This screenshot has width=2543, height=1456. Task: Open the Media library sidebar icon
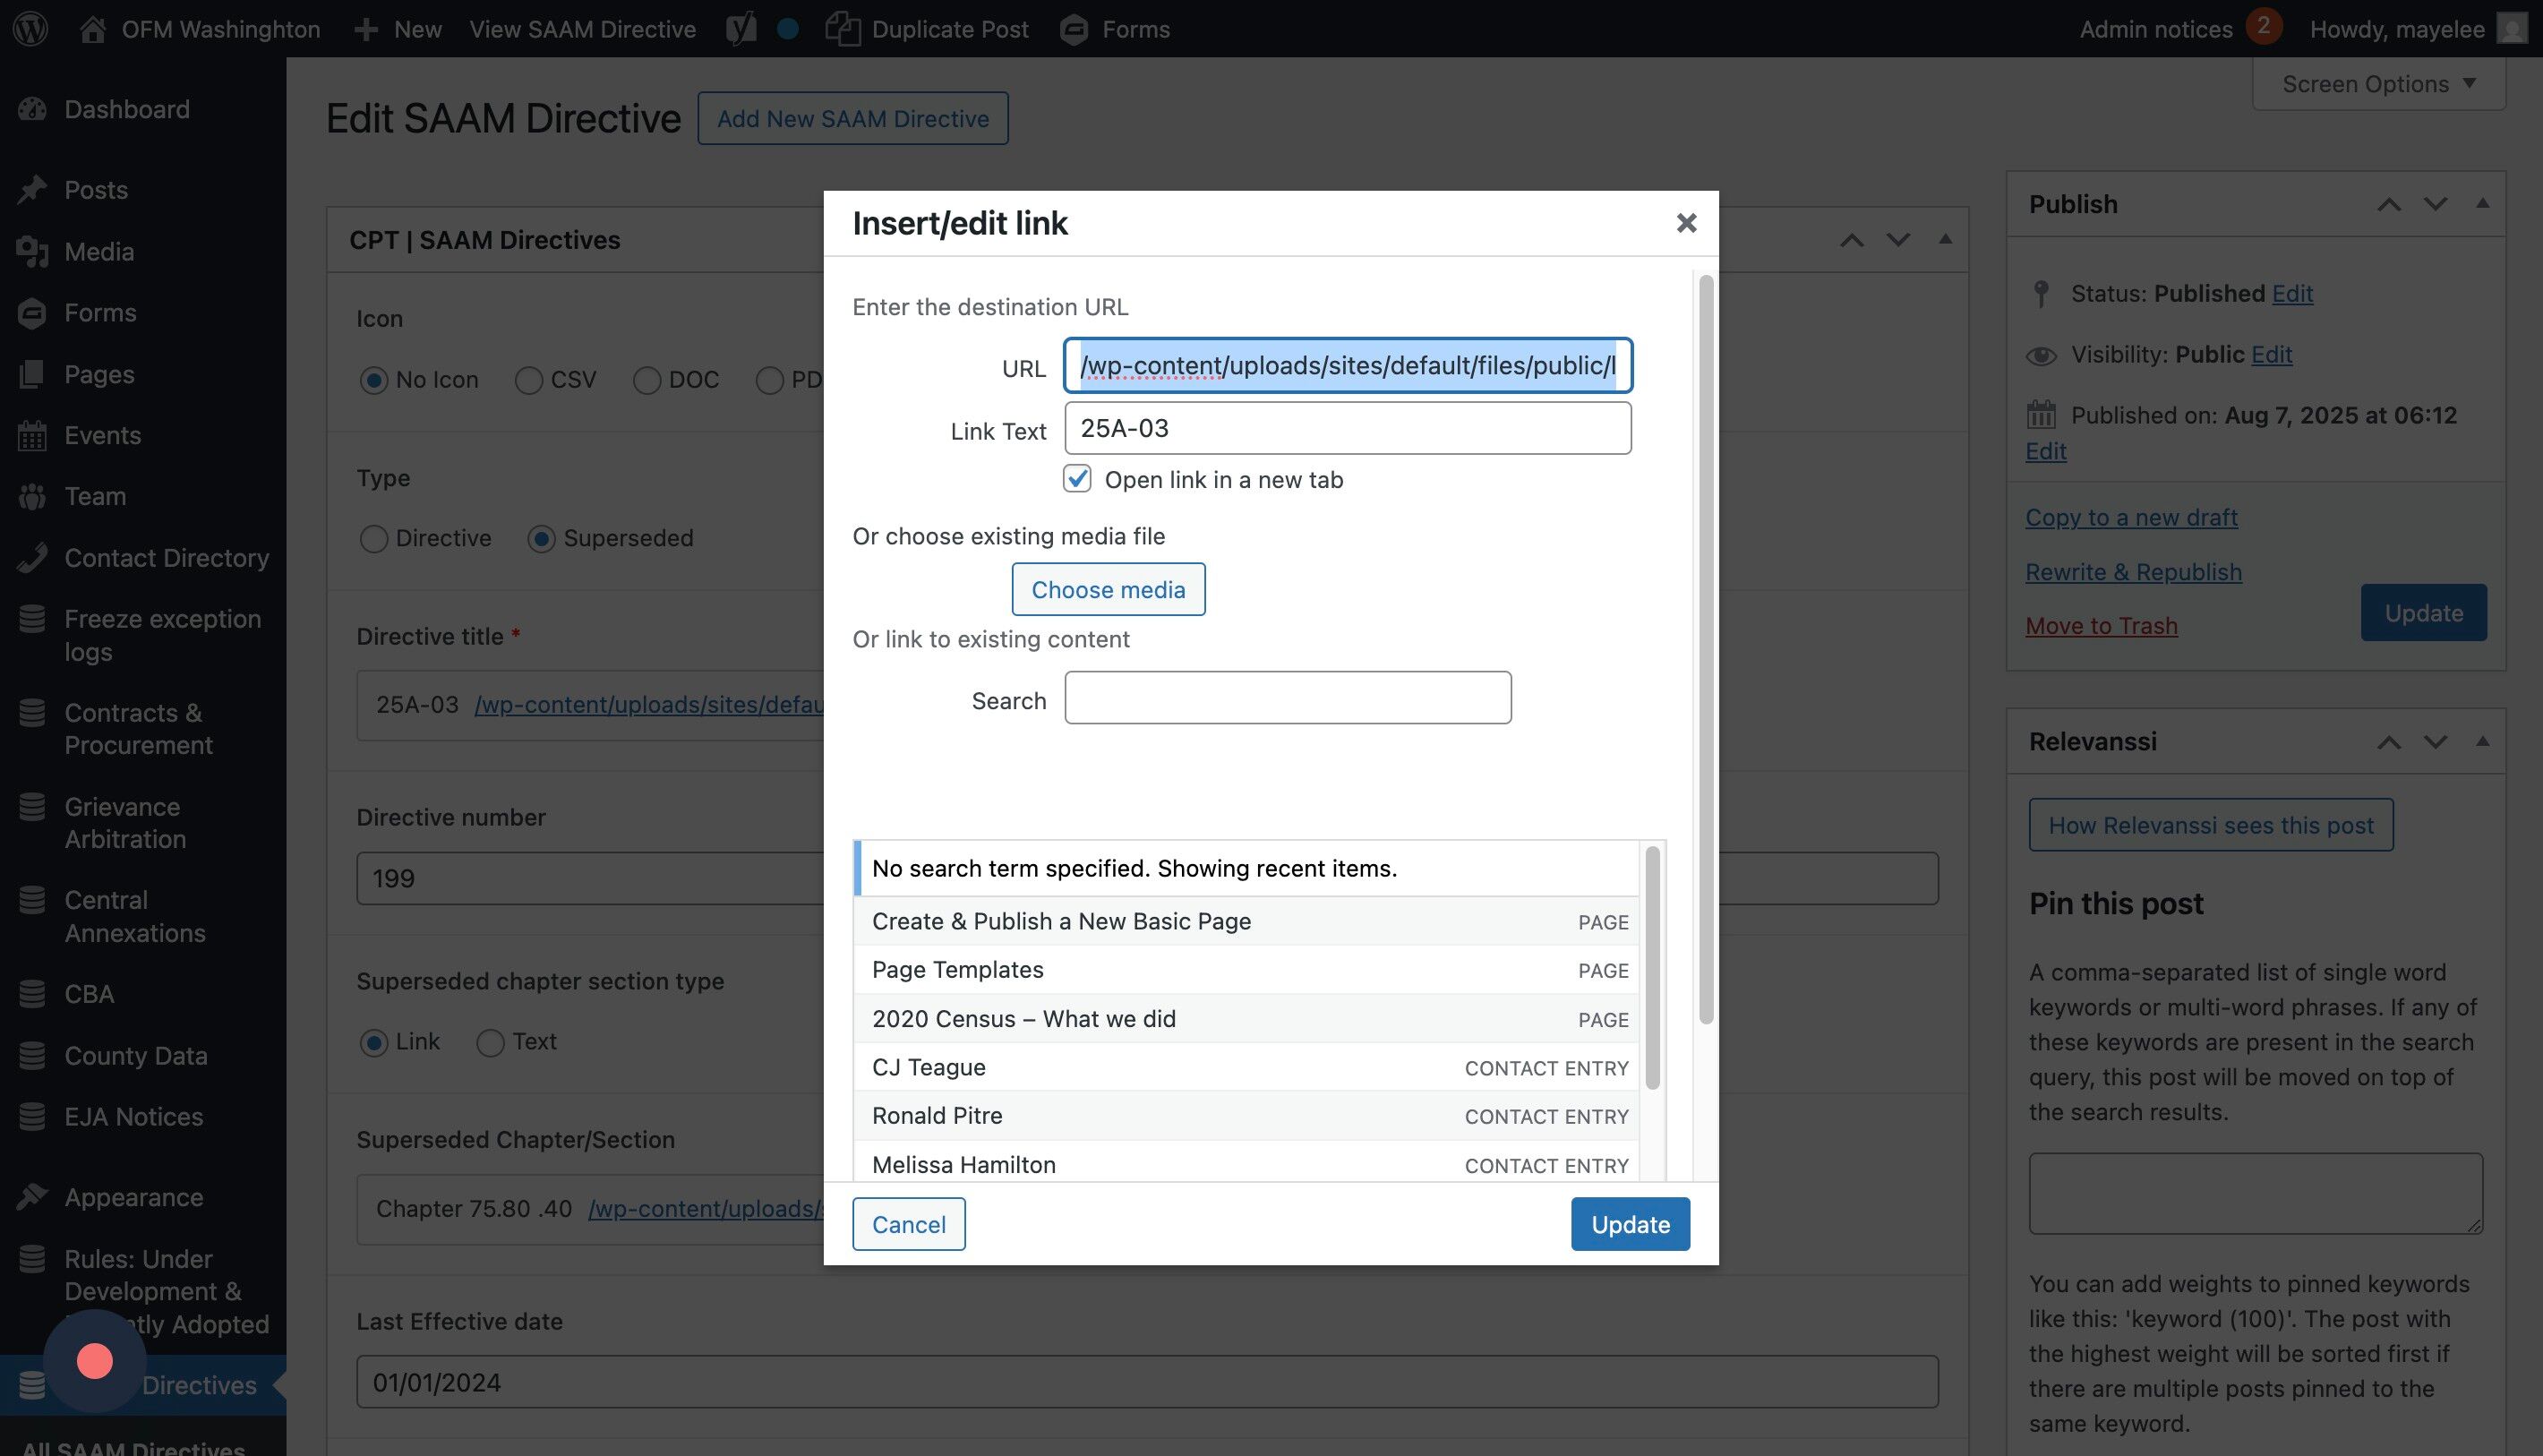pyautogui.click(x=32, y=252)
